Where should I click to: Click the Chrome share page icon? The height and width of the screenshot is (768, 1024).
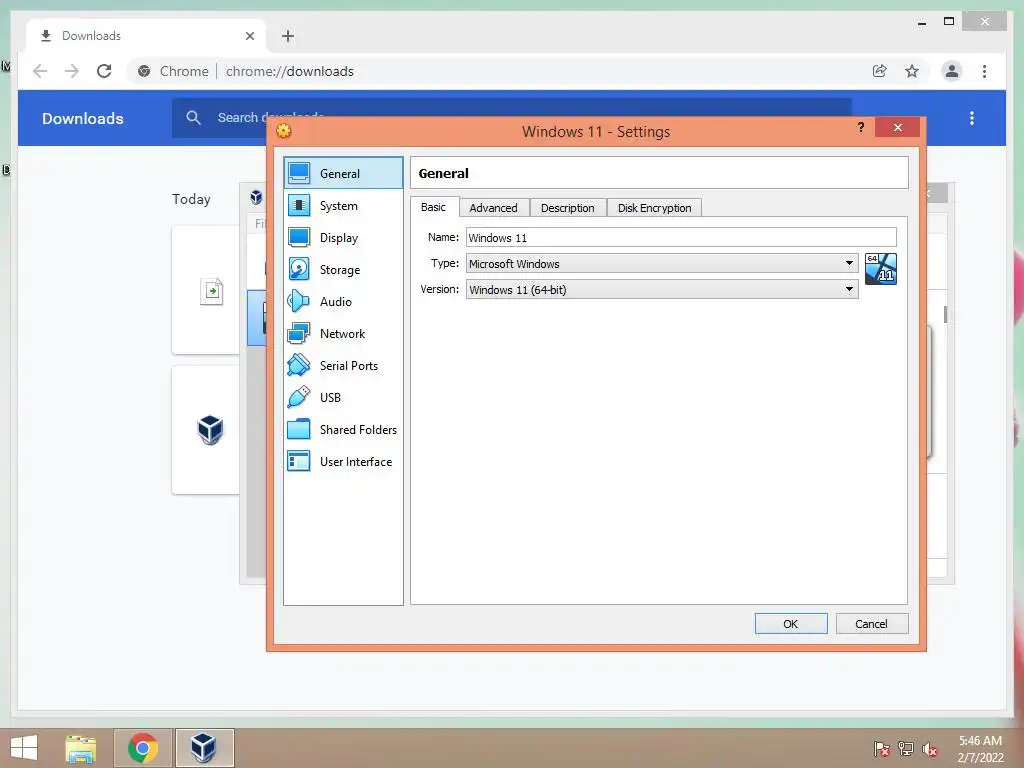click(880, 71)
